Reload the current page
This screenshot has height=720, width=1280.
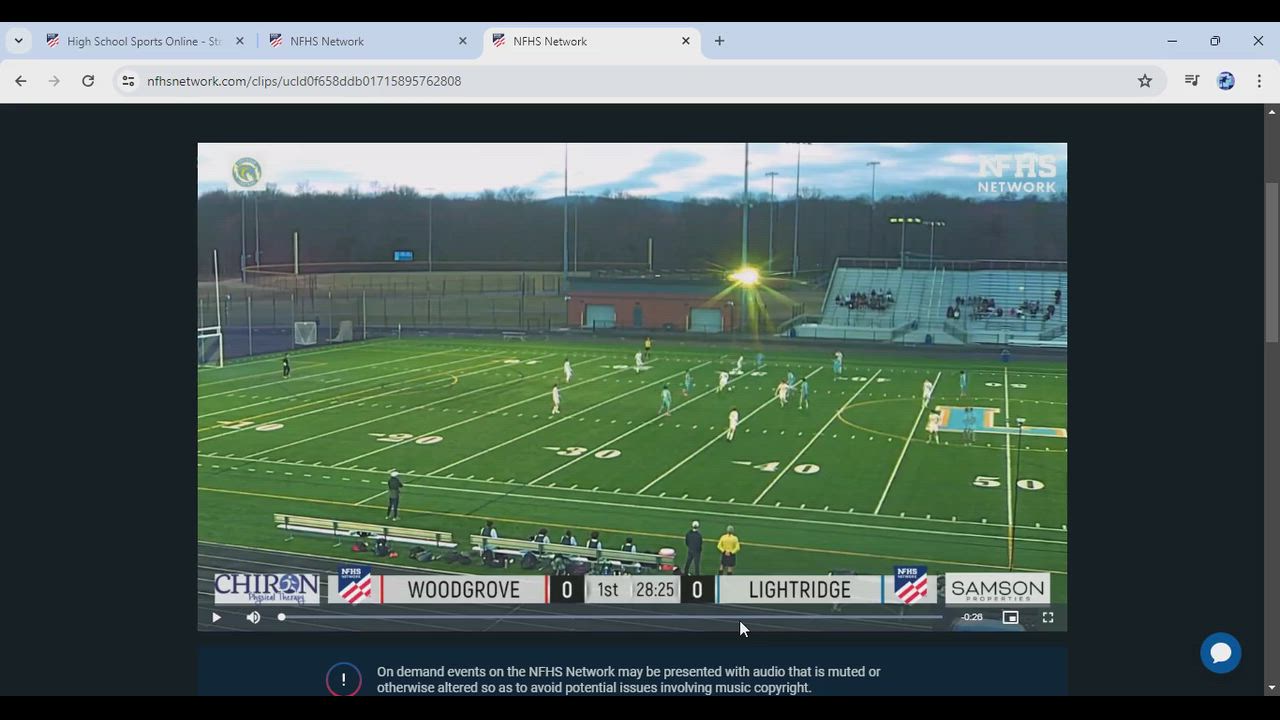pos(88,81)
